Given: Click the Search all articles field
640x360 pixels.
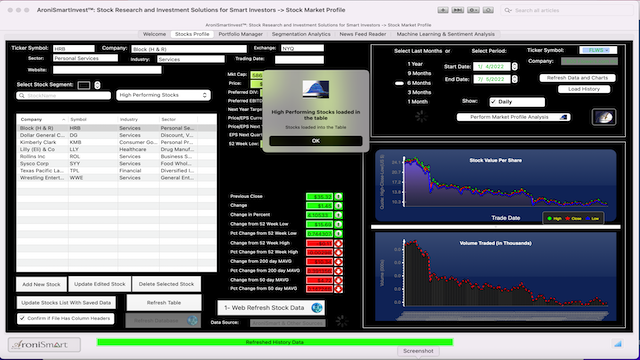Looking at the screenshot, I should [567, 10].
